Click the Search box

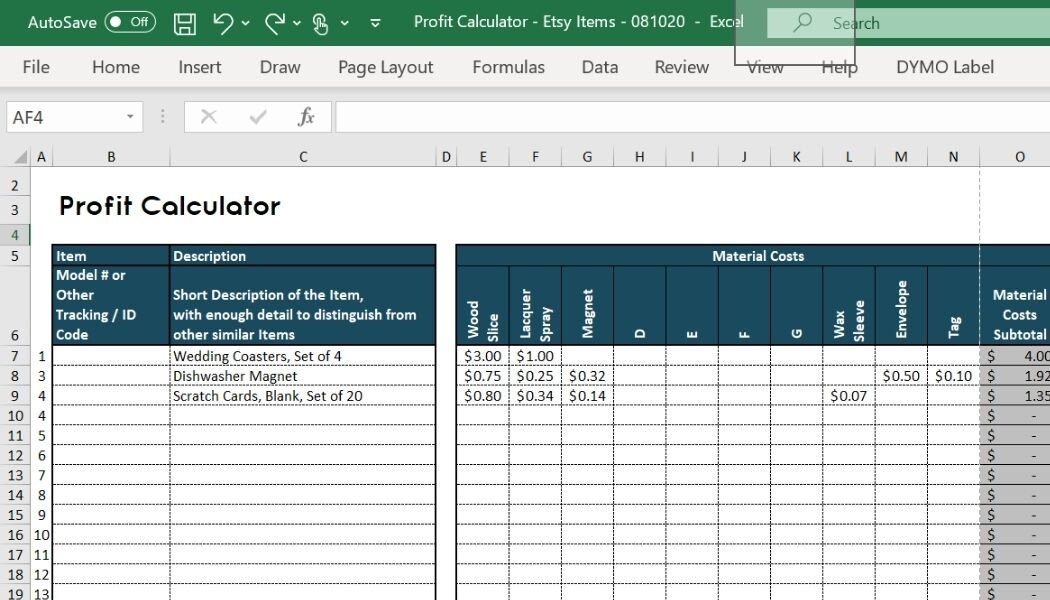click(908, 23)
